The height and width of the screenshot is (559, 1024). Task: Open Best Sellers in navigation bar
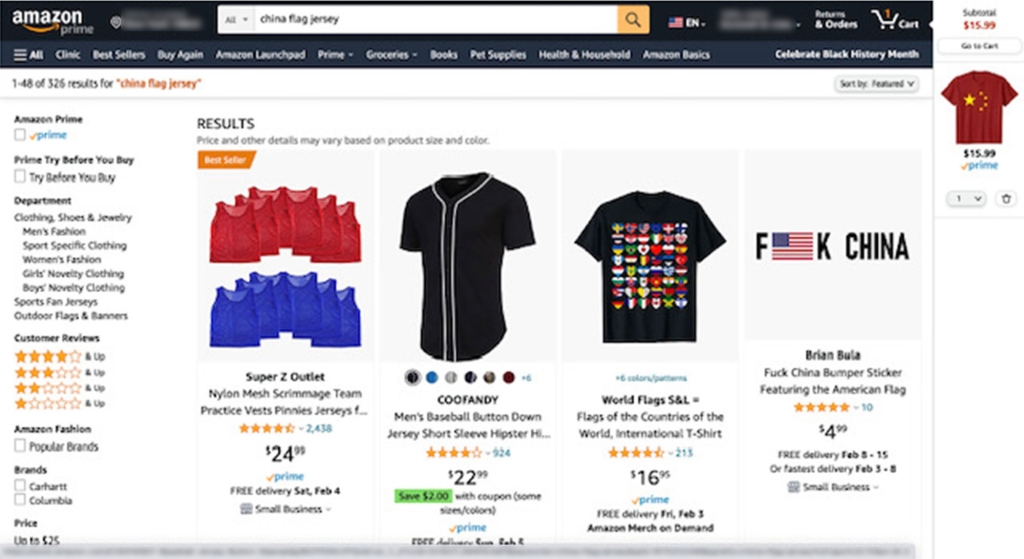[x=119, y=55]
